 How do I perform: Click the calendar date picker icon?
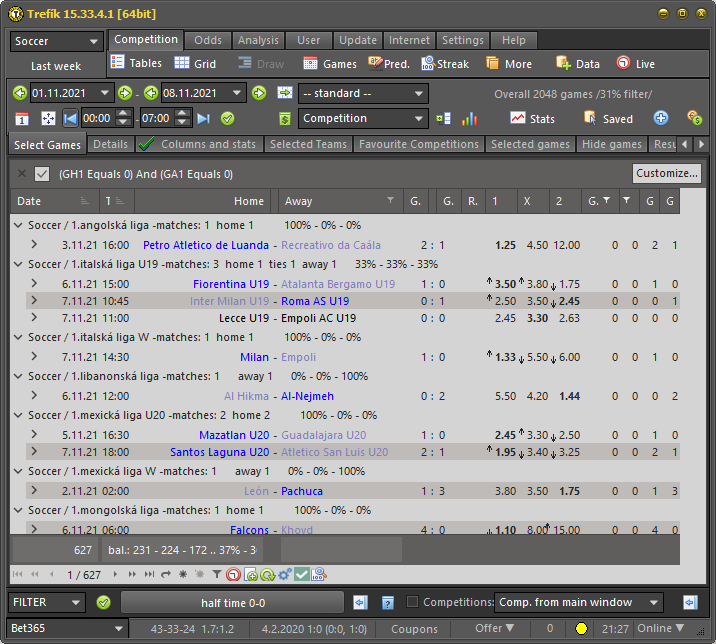pos(22,119)
